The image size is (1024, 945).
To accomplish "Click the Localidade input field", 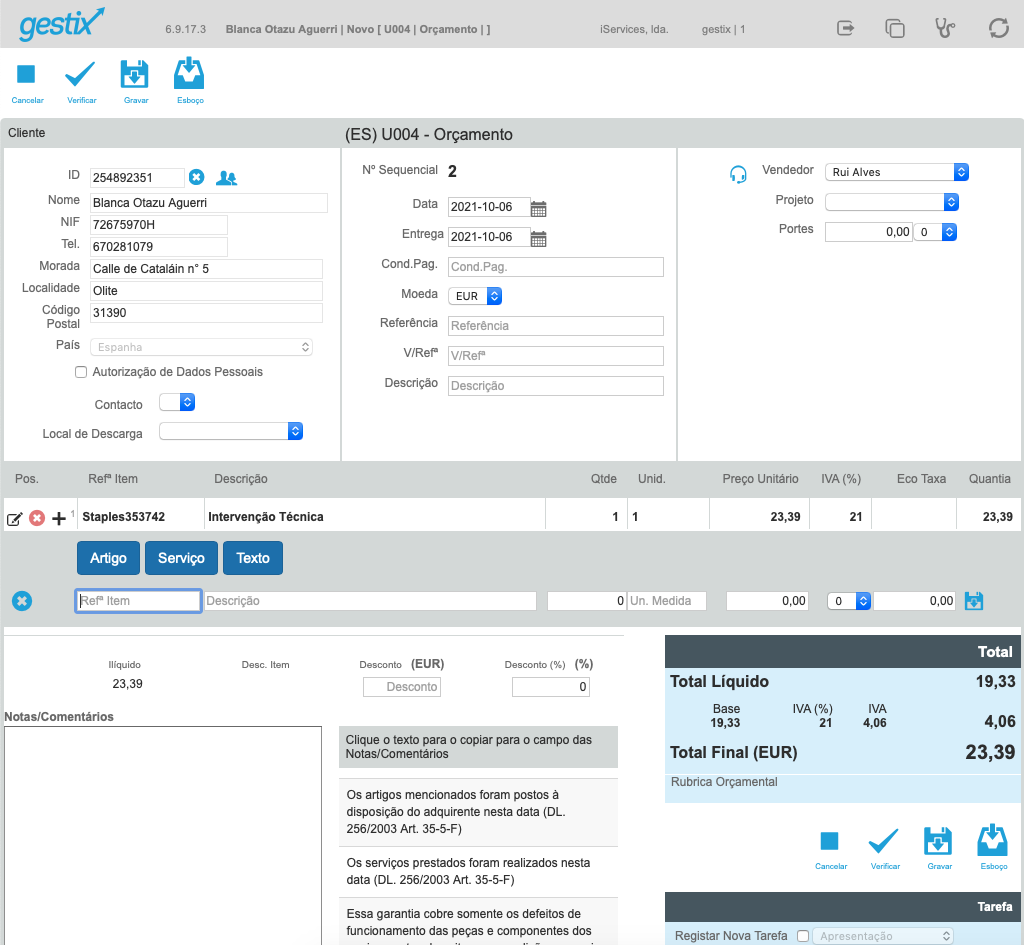I will coord(206,291).
